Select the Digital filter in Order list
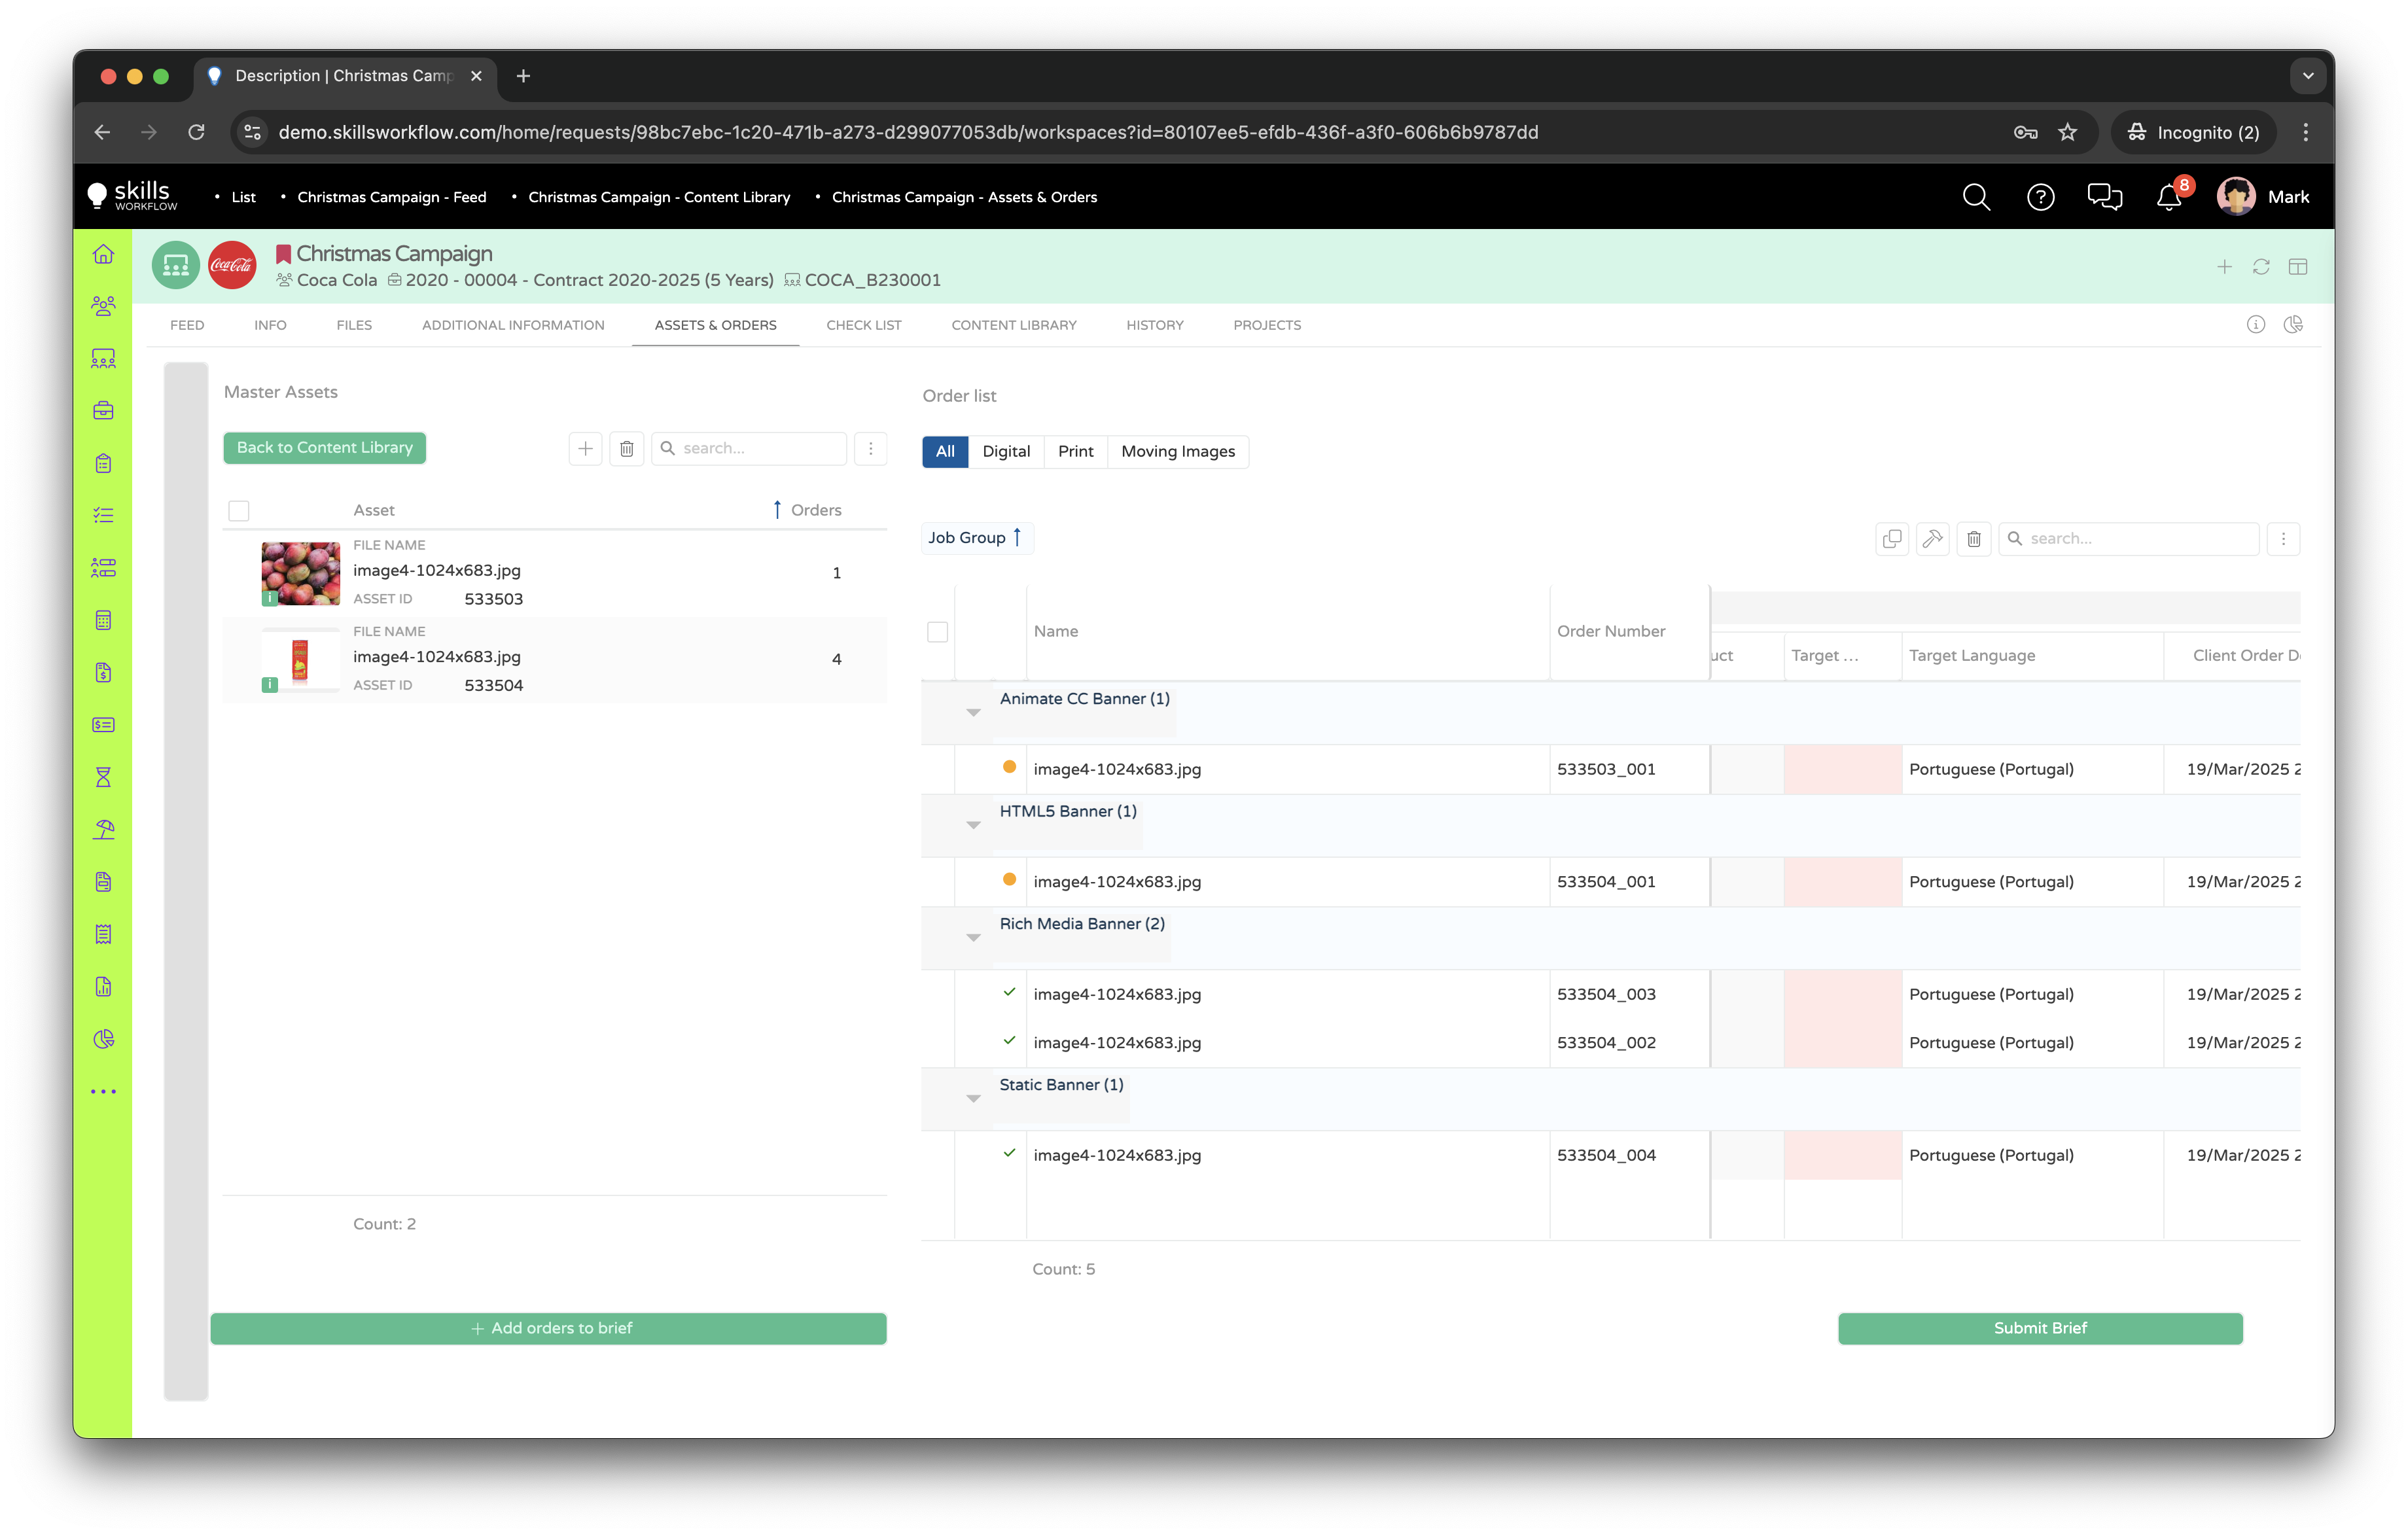This screenshot has width=2408, height=1535. tap(1005, 452)
